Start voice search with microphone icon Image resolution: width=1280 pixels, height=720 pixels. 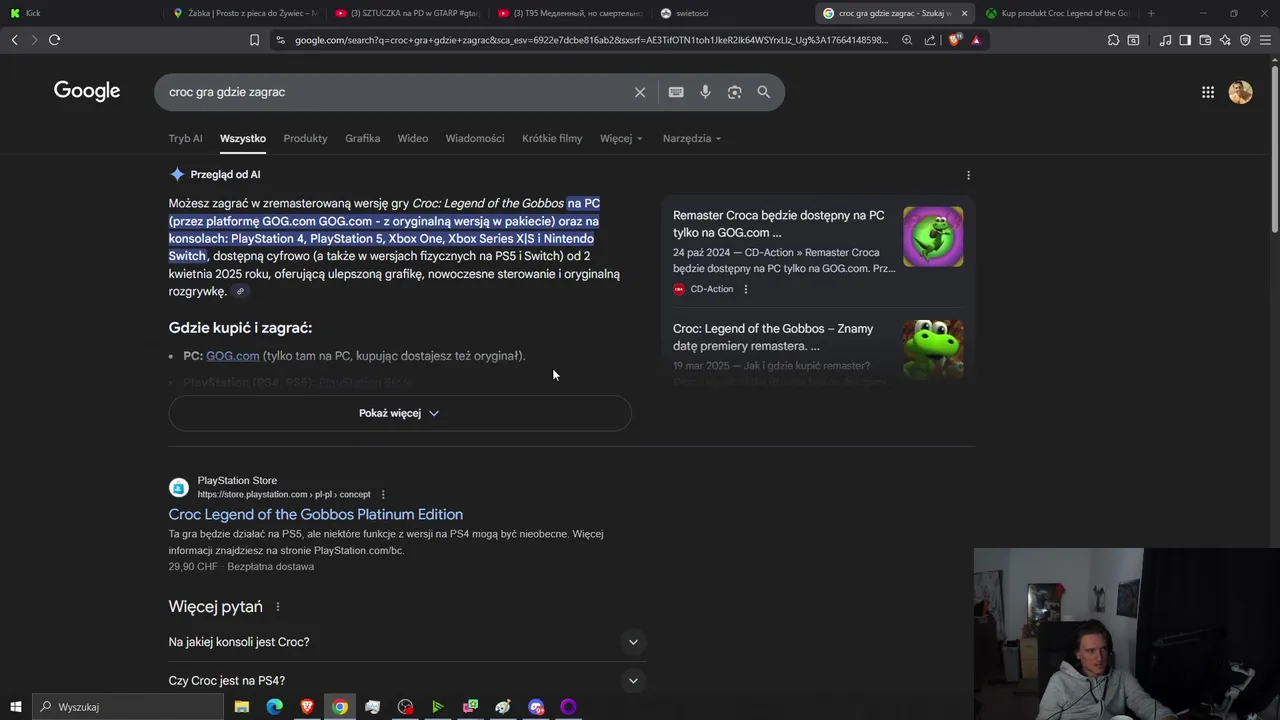pyautogui.click(x=705, y=92)
